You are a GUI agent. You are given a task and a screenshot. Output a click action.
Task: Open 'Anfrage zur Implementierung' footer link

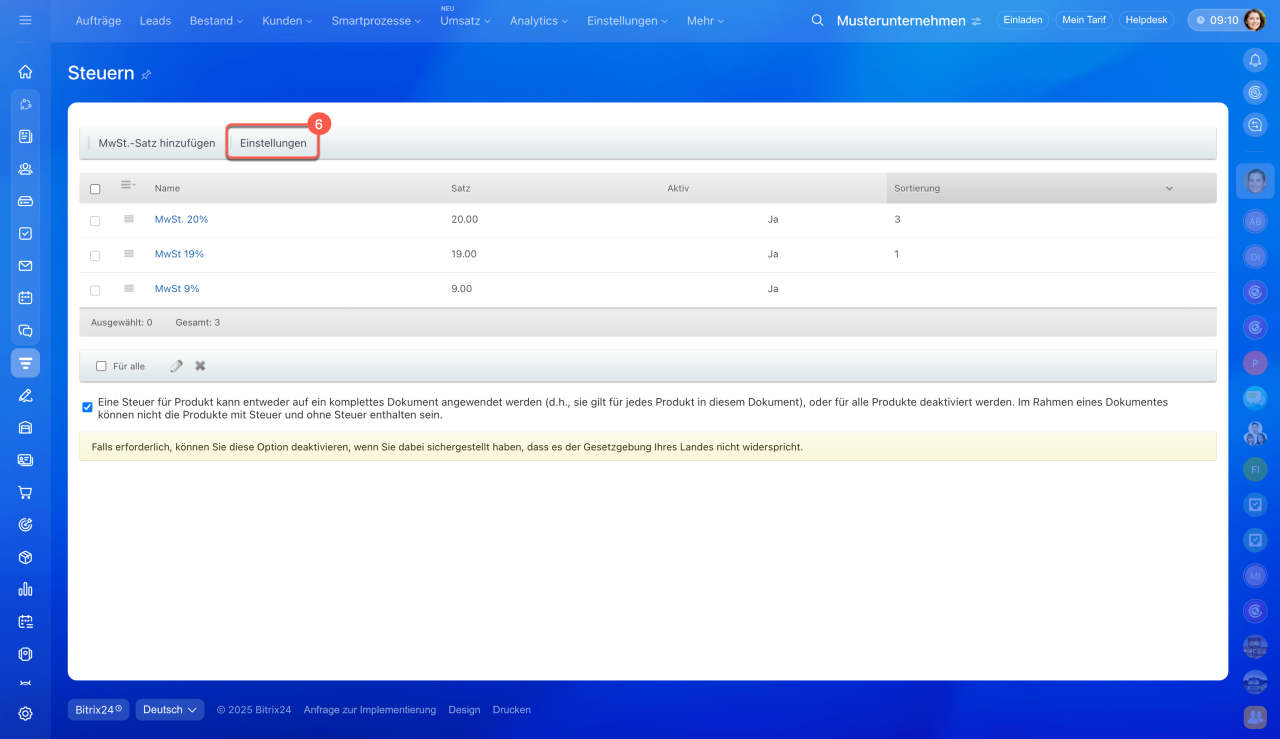pyautogui.click(x=370, y=710)
